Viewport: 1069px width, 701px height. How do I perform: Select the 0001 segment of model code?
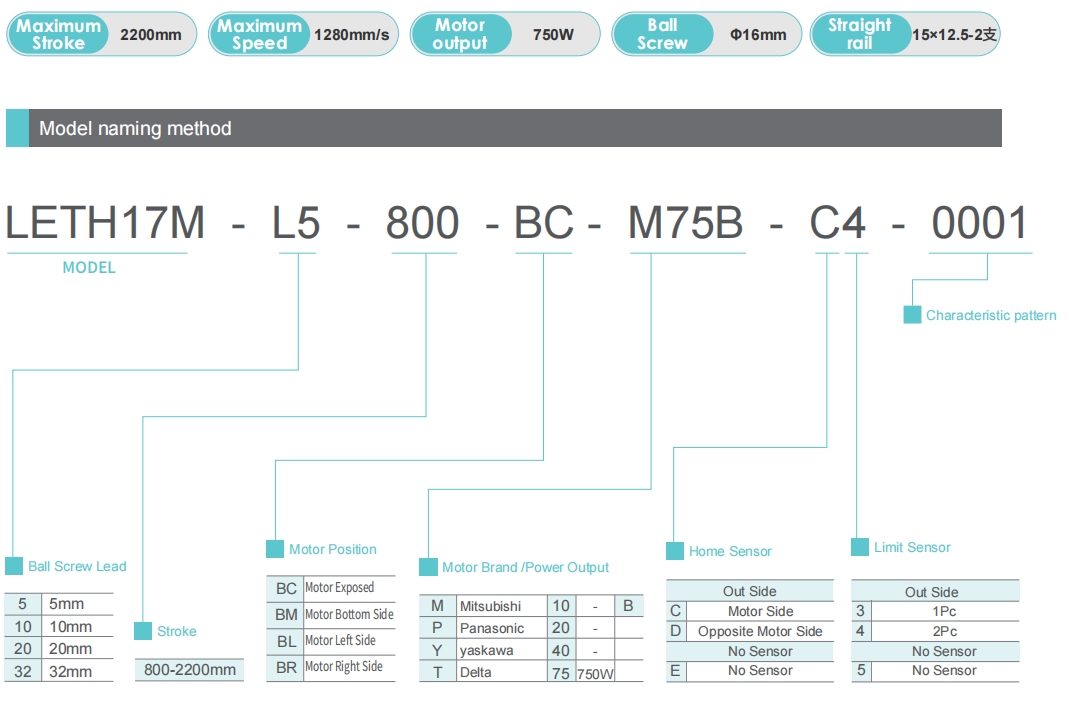pos(980,223)
